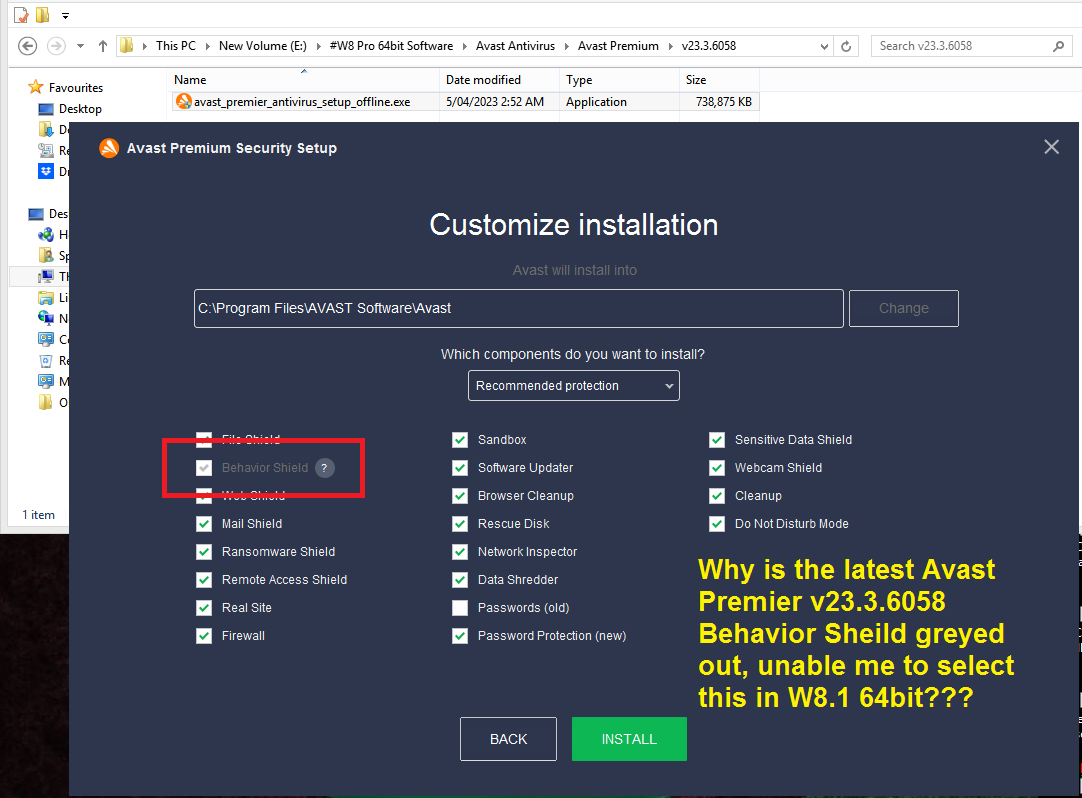This screenshot has width=1082, height=798.
Task: Toggle Do Not Disturb Mode checkbox
Action: pyautogui.click(x=717, y=524)
